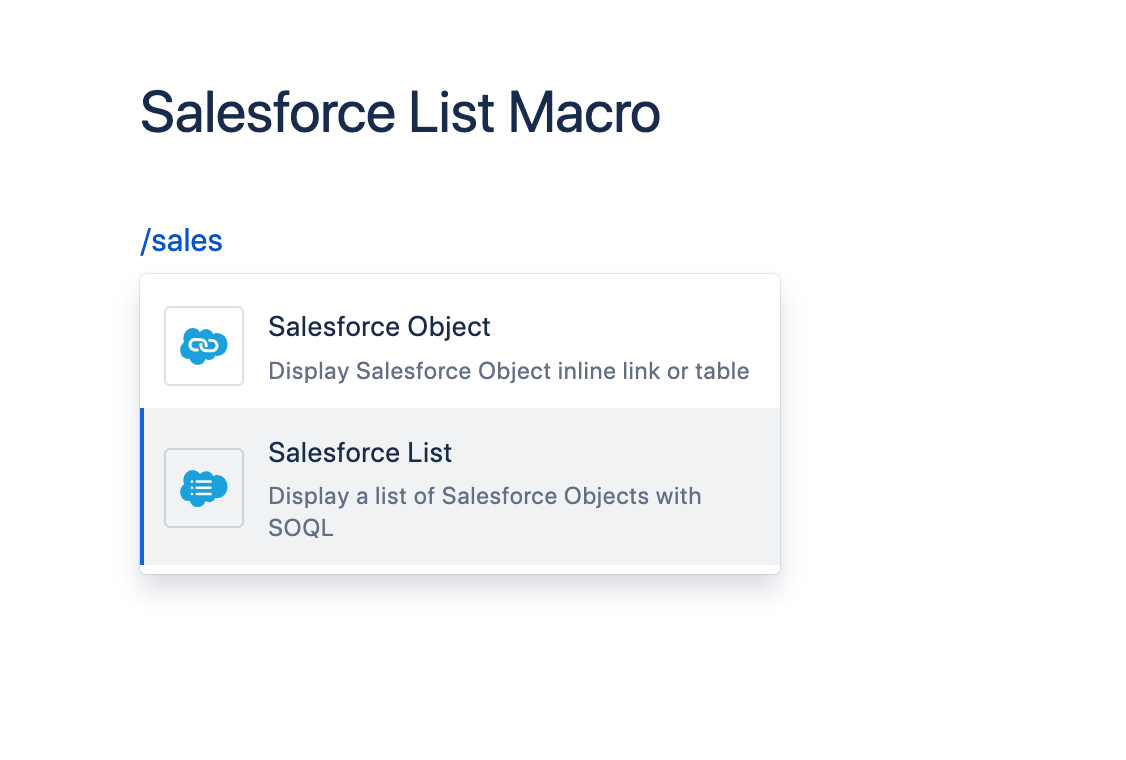Click "Display Salesforce Object inline link or table"
The height and width of the screenshot is (760, 1126).
pos(508,371)
